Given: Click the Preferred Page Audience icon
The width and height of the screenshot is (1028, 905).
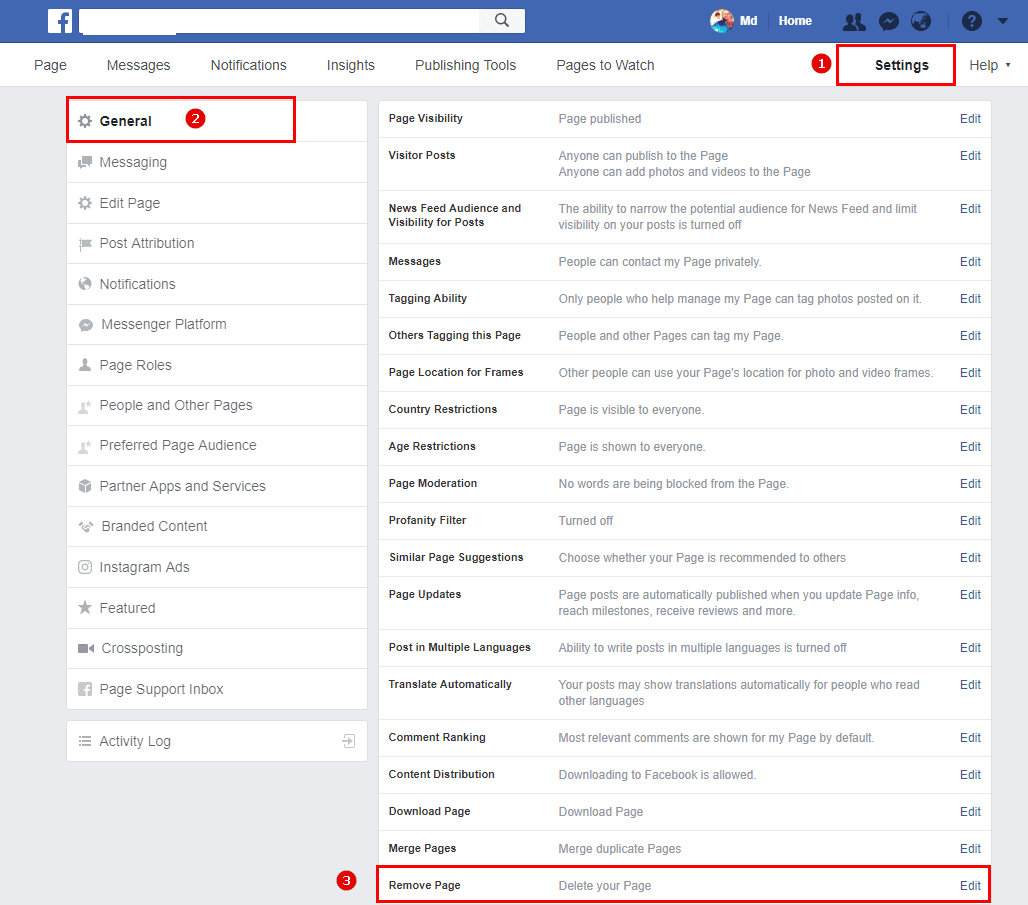Looking at the screenshot, I should pyautogui.click(x=85, y=447).
